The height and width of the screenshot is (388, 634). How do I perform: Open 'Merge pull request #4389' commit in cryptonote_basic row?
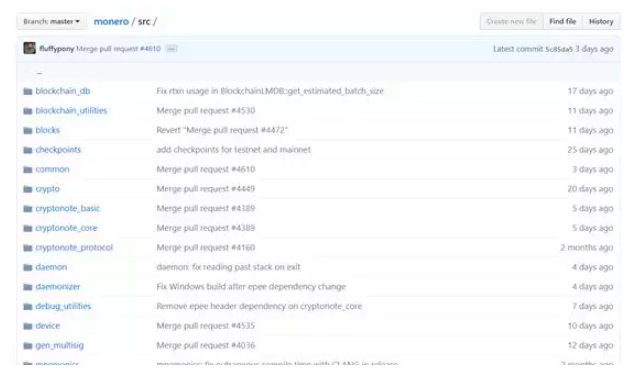[206, 208]
